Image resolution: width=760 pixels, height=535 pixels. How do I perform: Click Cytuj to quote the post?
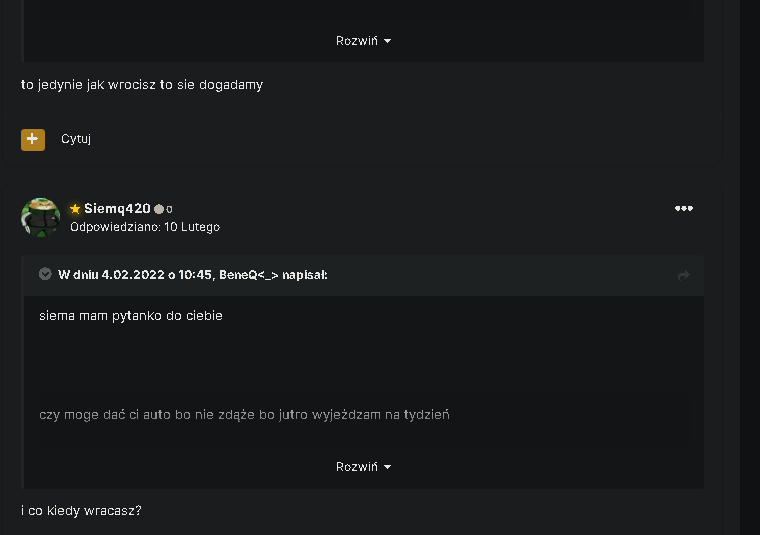[x=76, y=139]
